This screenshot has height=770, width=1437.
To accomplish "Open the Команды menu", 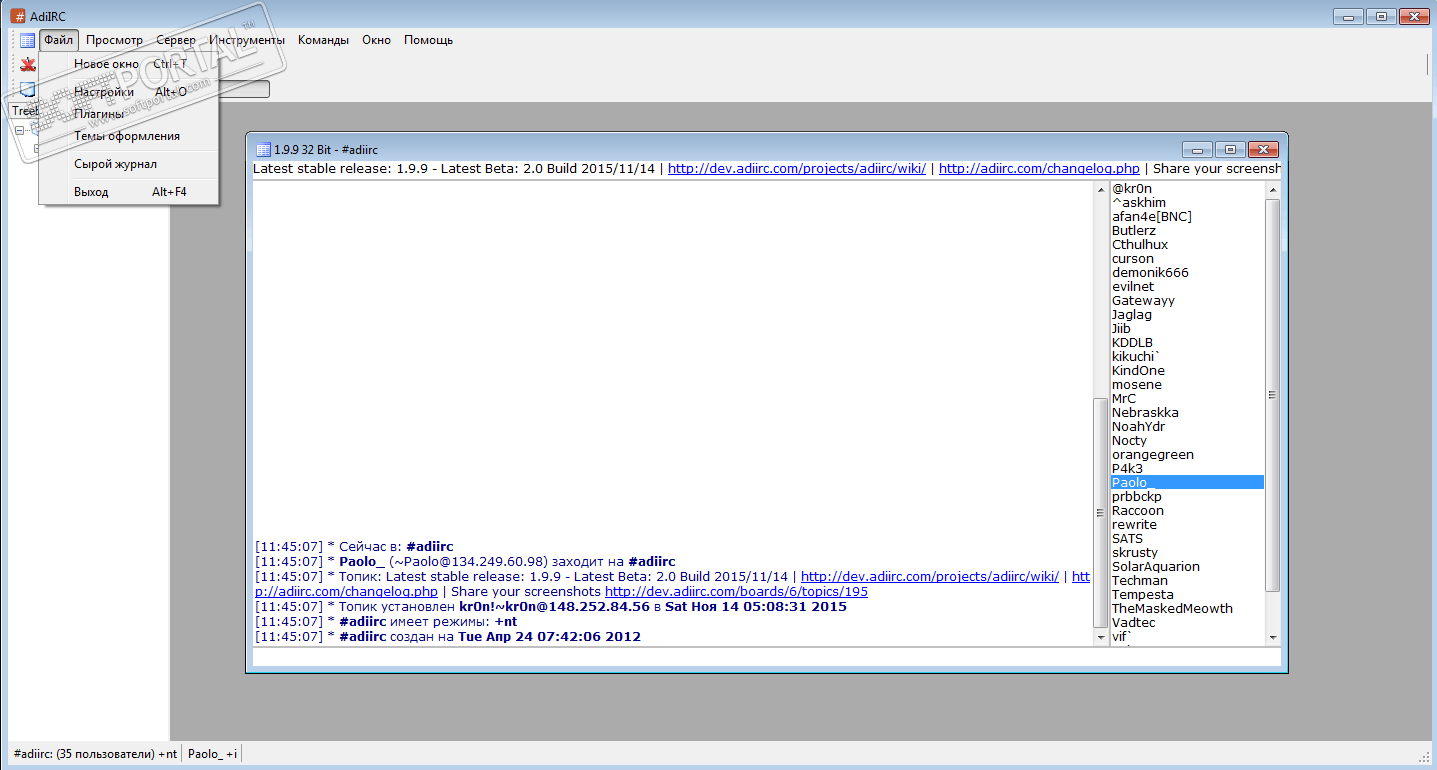I will (323, 40).
